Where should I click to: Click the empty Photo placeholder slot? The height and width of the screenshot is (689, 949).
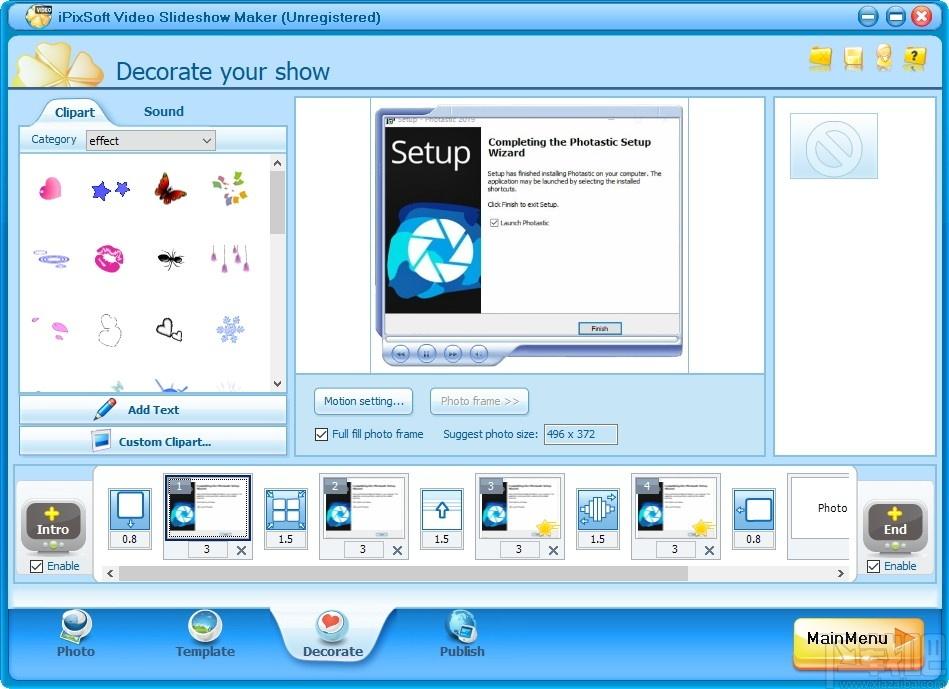point(819,507)
